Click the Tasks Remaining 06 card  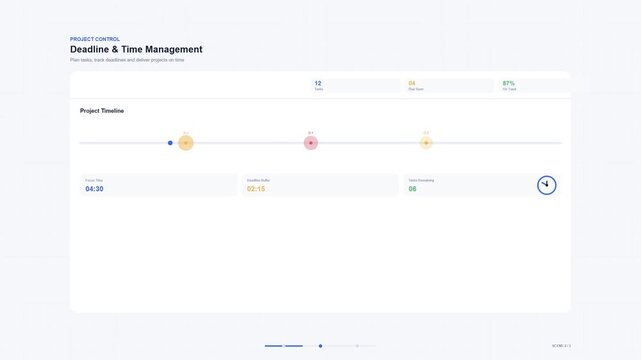tap(482, 185)
